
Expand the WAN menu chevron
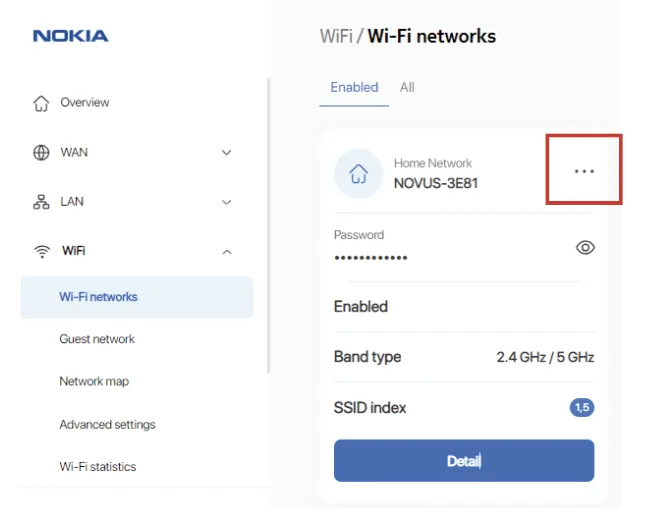point(226,153)
